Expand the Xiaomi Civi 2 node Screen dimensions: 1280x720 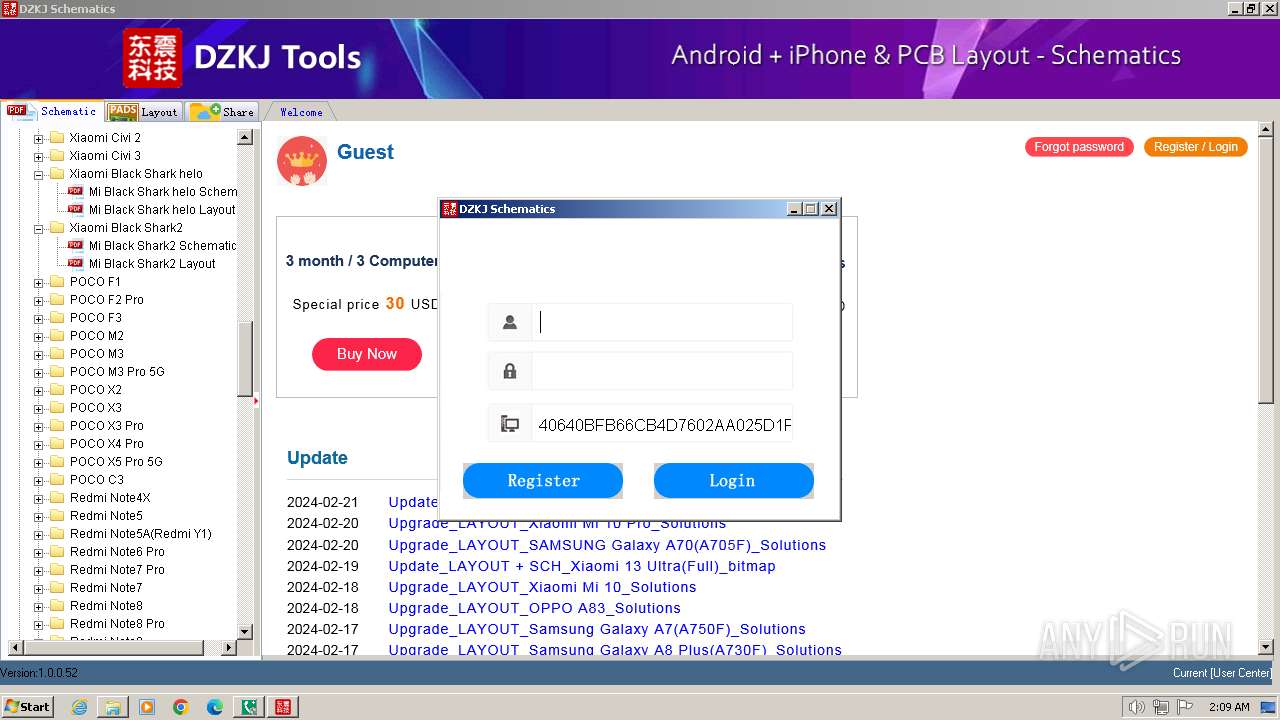[39, 138]
